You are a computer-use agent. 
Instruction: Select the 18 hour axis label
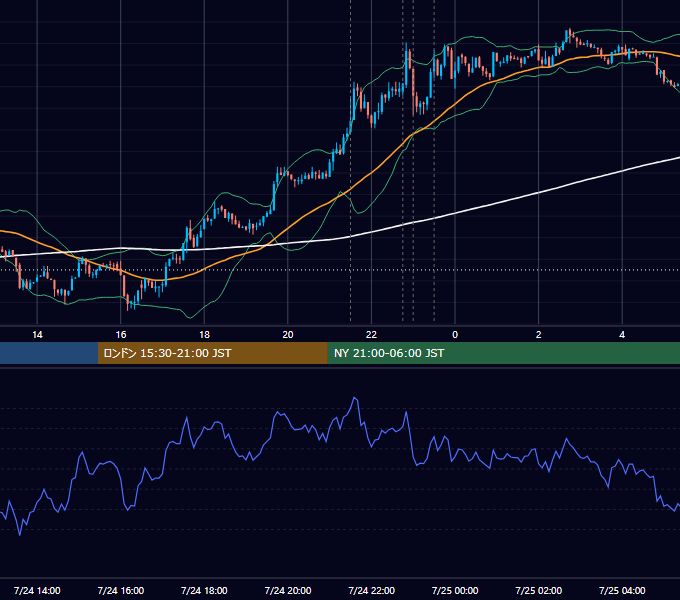point(204,335)
